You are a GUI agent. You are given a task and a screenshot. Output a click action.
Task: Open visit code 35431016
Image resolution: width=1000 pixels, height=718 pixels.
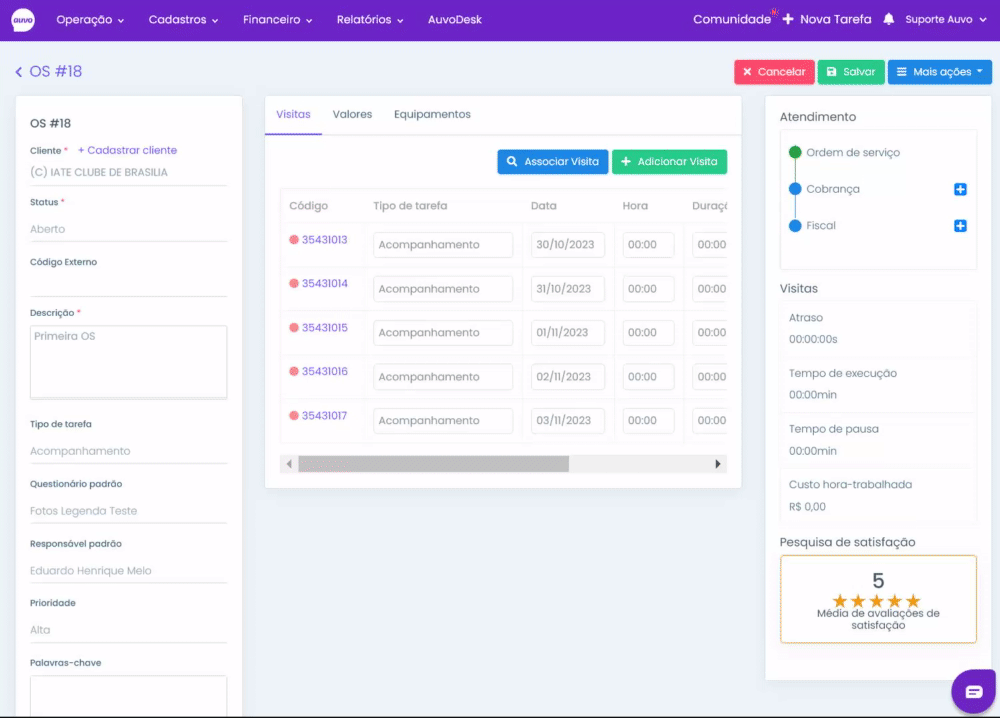[x=325, y=371]
